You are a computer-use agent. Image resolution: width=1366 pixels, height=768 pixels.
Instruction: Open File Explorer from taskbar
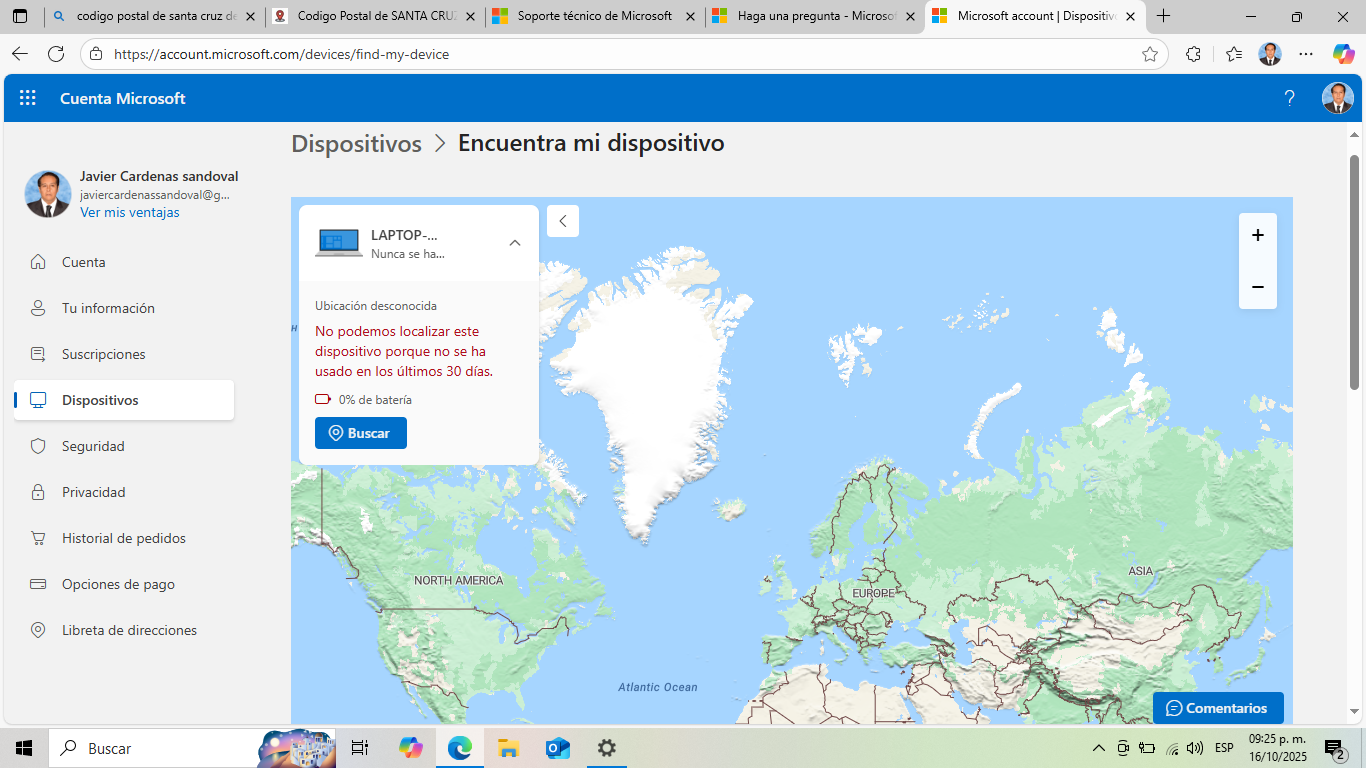pyautogui.click(x=508, y=748)
